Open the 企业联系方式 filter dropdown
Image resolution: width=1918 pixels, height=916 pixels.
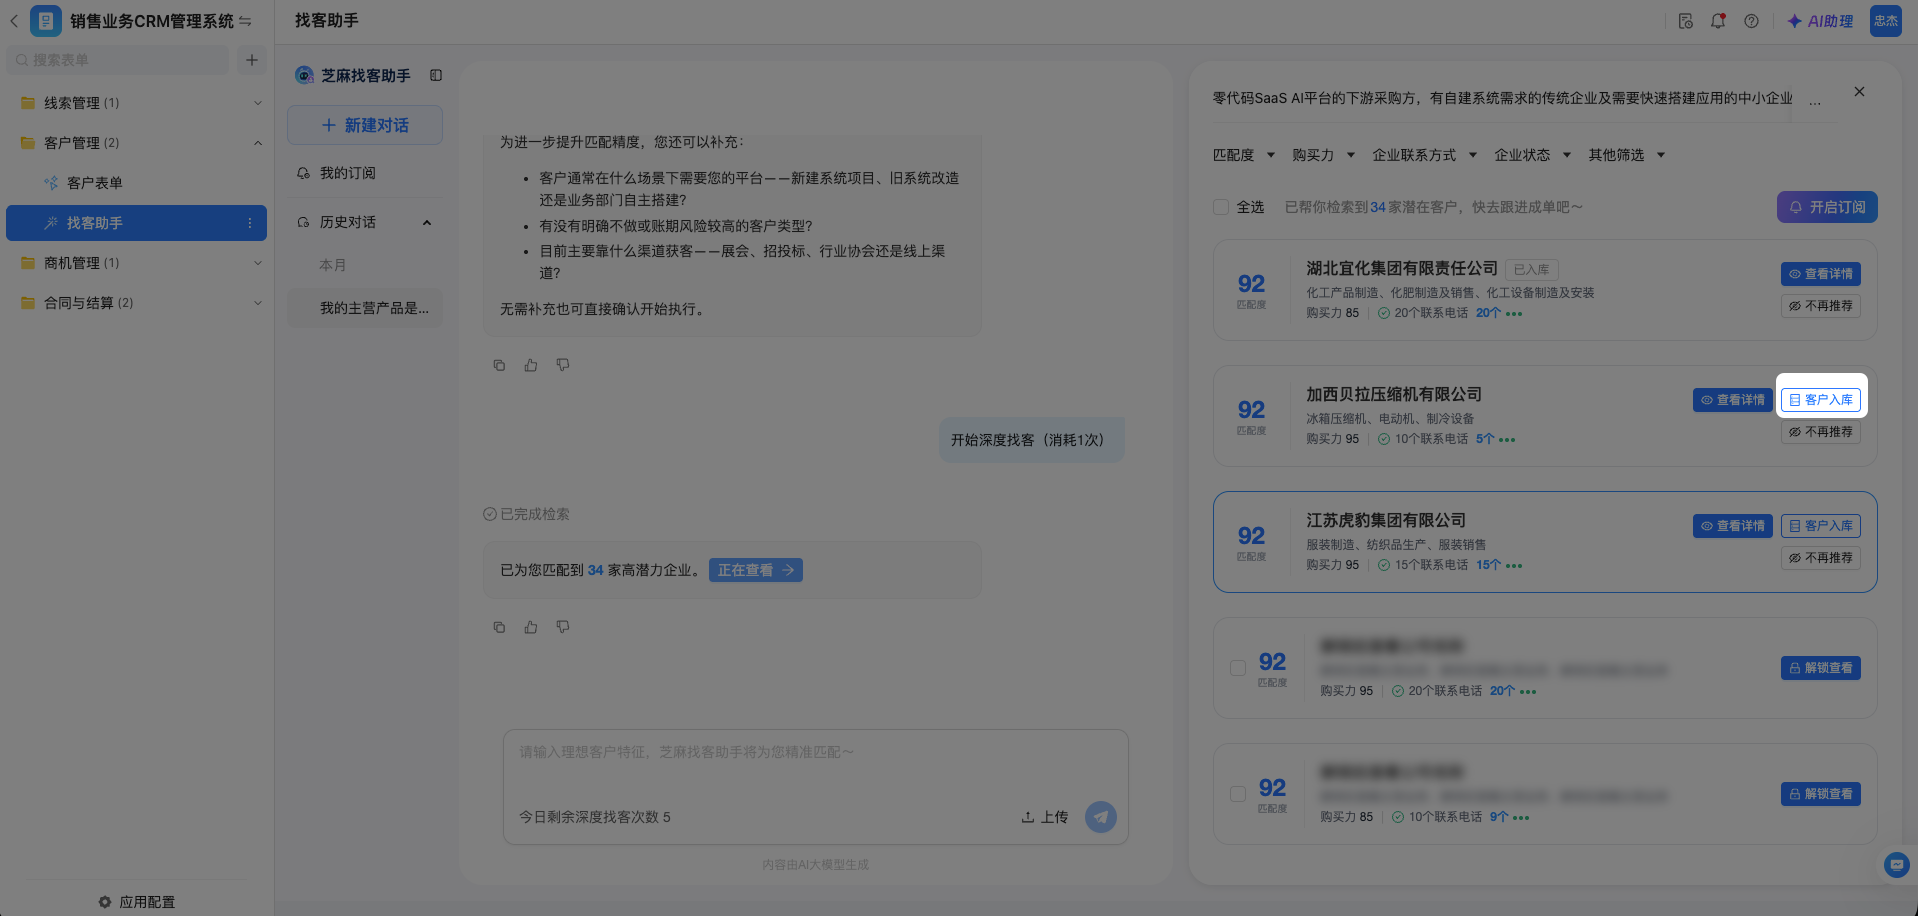[1424, 155]
